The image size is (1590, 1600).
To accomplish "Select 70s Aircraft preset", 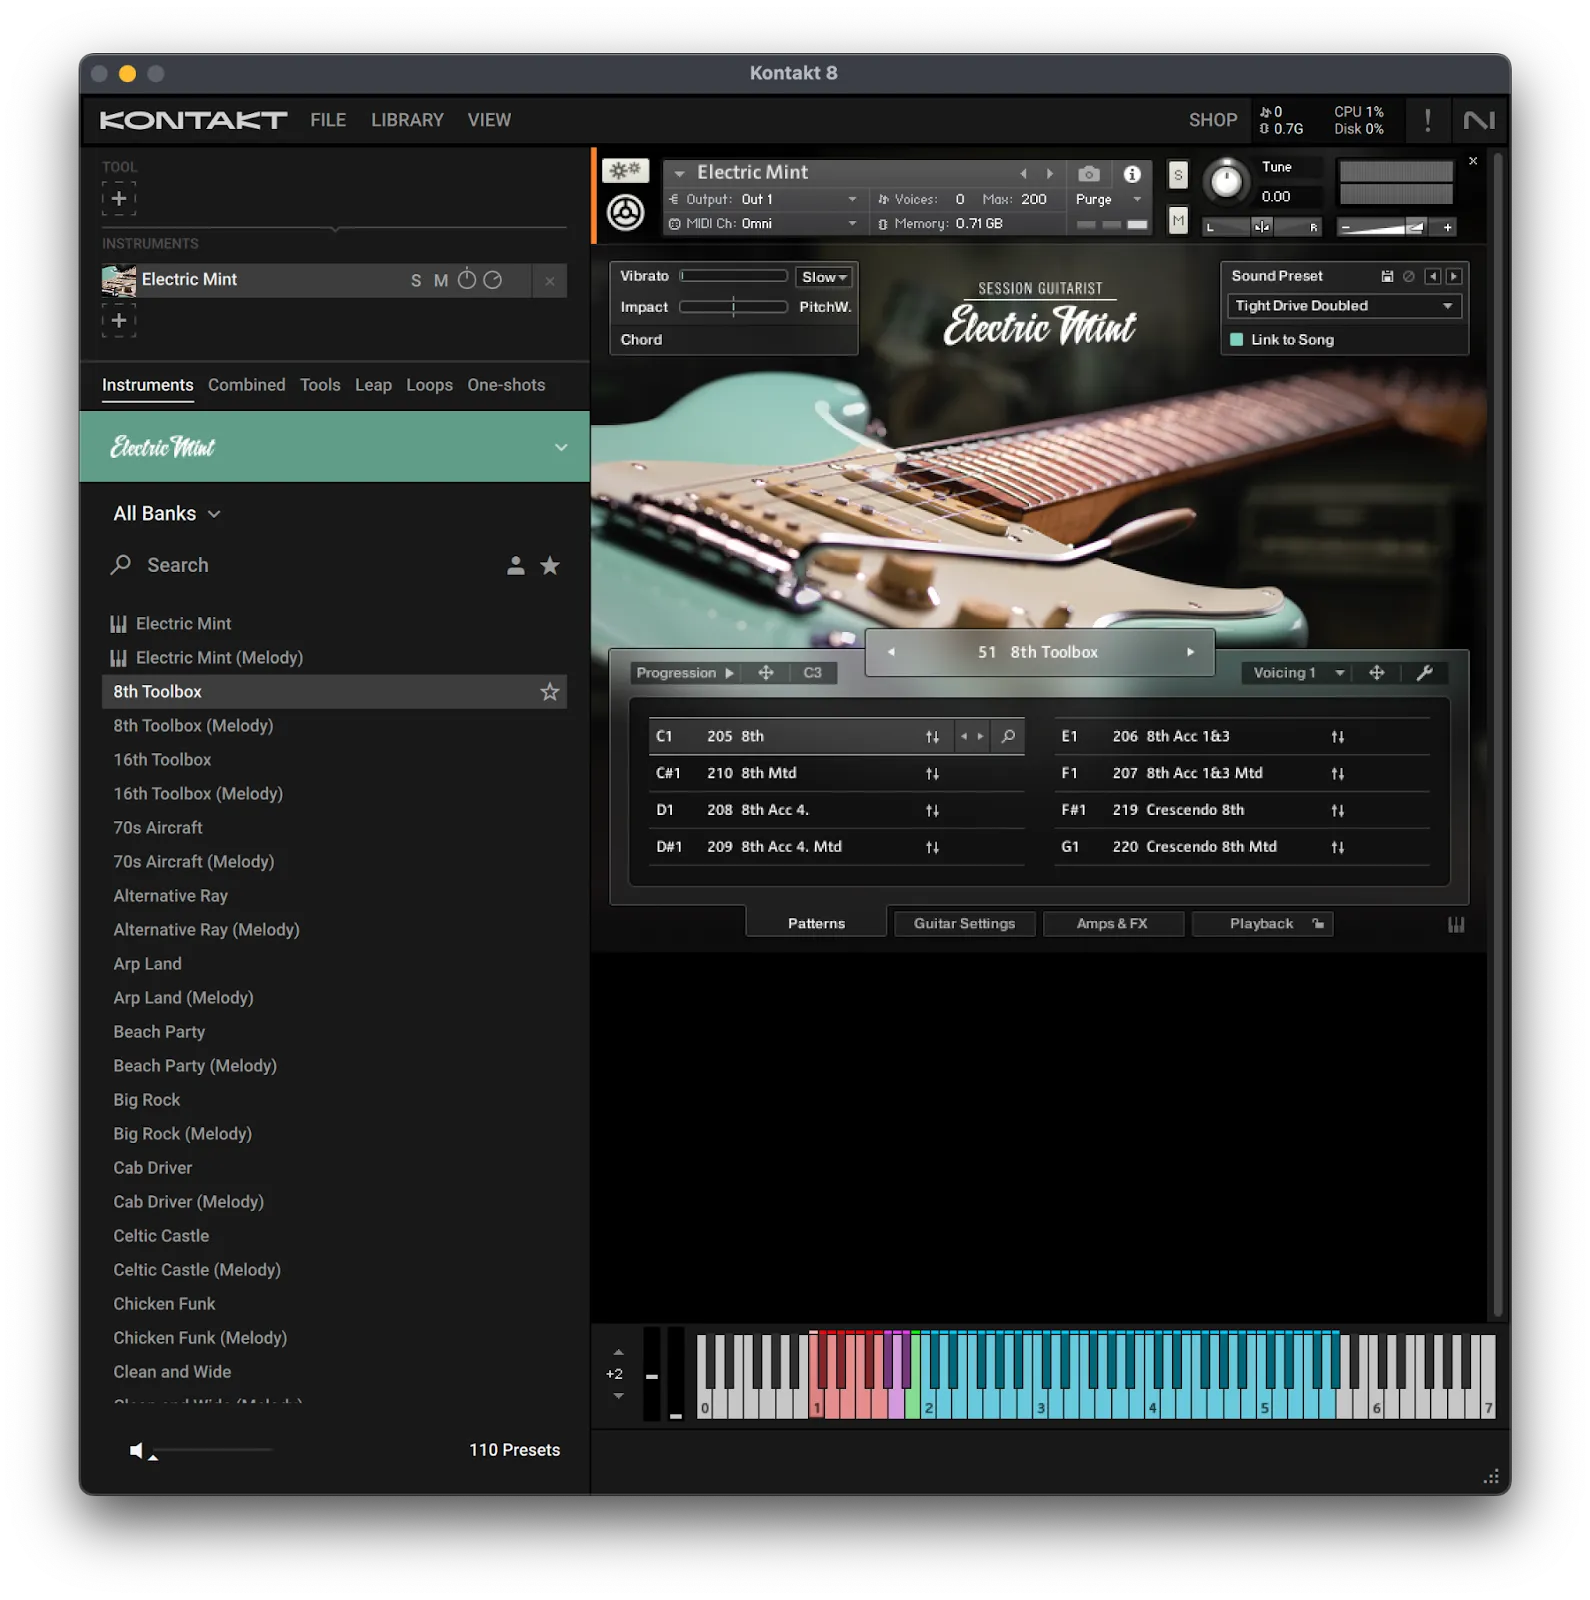I will [x=158, y=828].
